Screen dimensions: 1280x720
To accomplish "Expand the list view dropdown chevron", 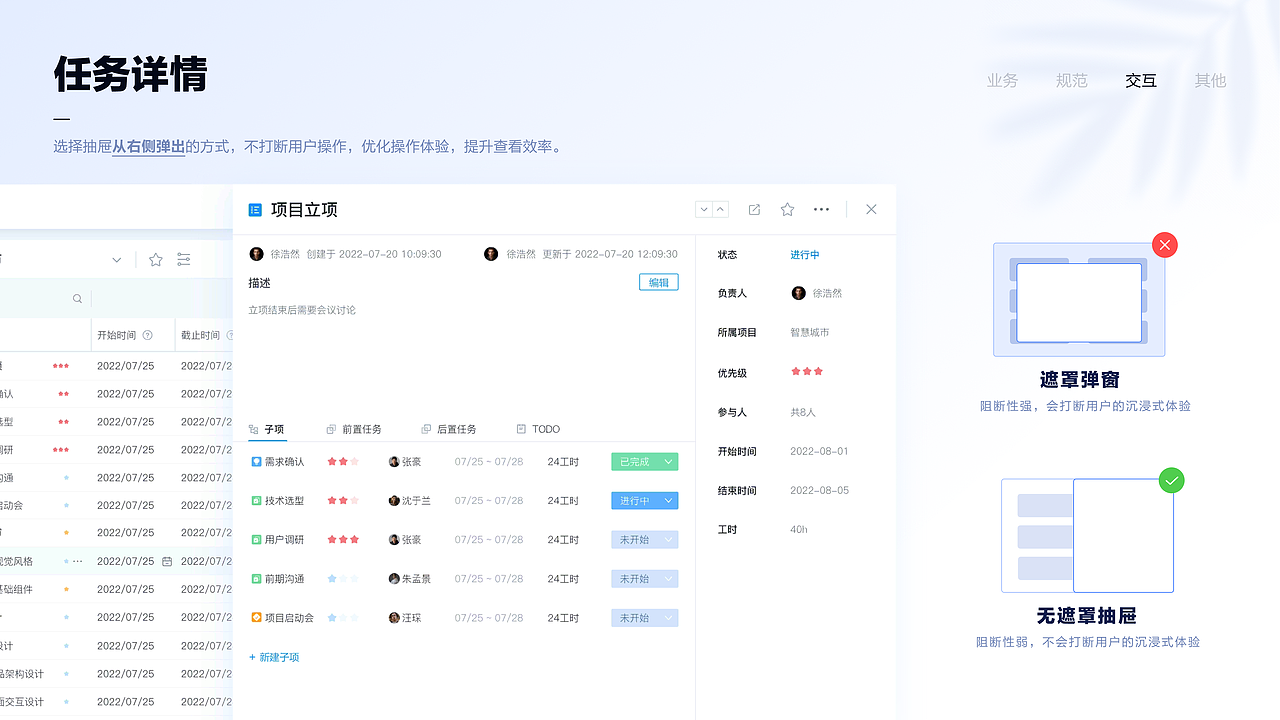I will pyautogui.click(x=117, y=260).
